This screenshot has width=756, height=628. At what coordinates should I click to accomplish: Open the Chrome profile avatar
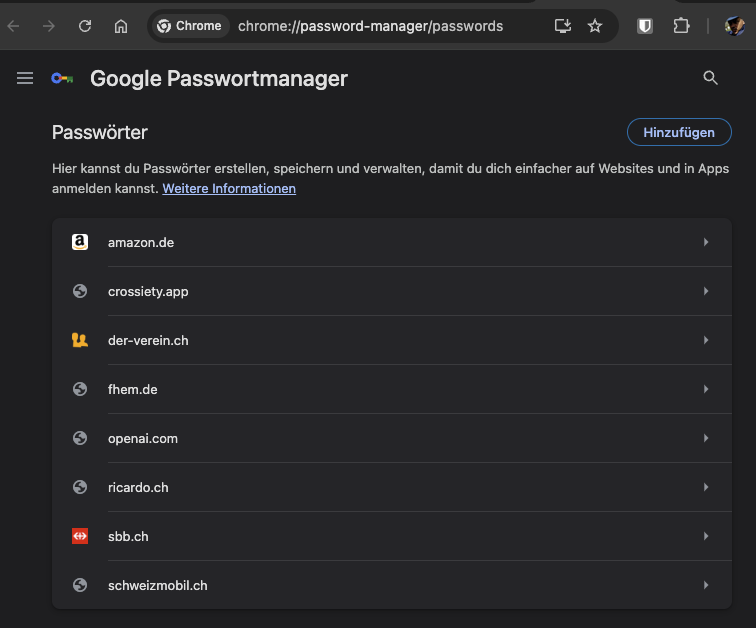(x=735, y=26)
